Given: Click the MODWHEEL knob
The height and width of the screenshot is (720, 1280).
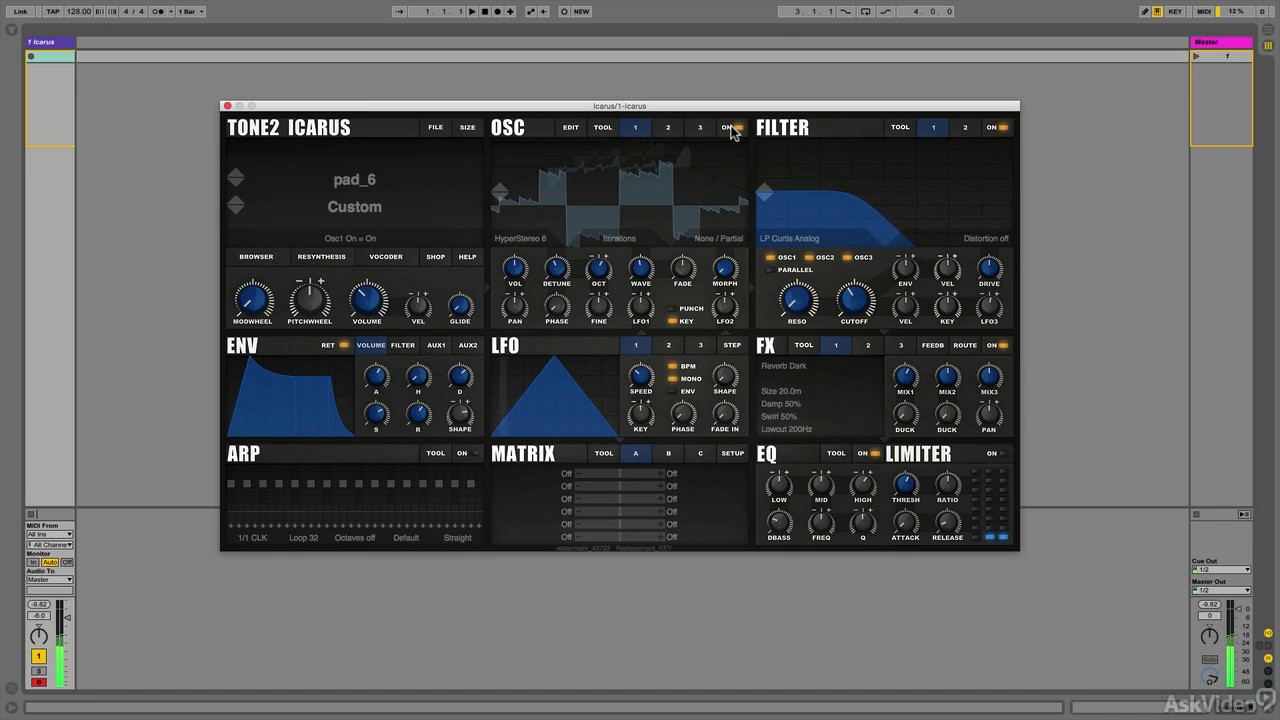Looking at the screenshot, I should [252, 299].
